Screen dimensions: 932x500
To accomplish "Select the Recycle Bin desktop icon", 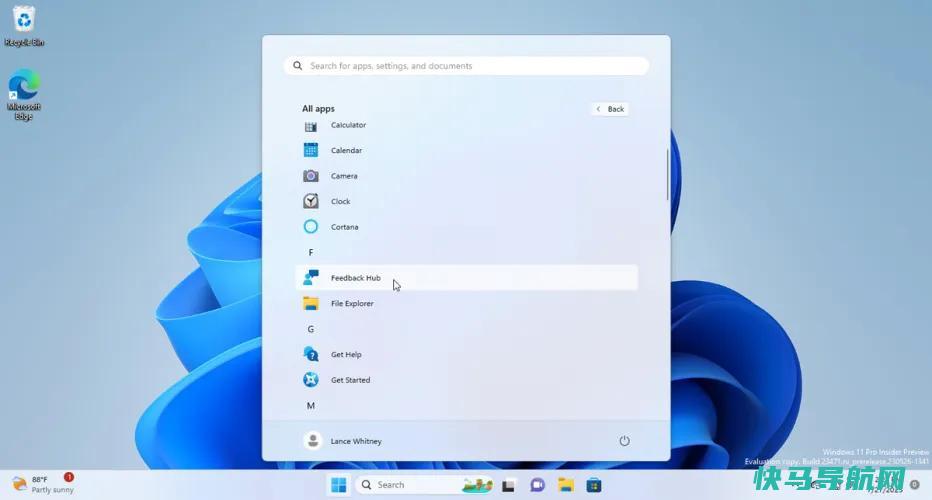I will [24, 26].
